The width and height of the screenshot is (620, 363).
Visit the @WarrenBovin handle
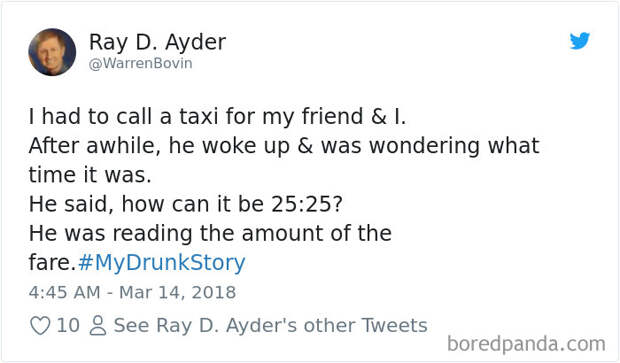[x=140, y=63]
